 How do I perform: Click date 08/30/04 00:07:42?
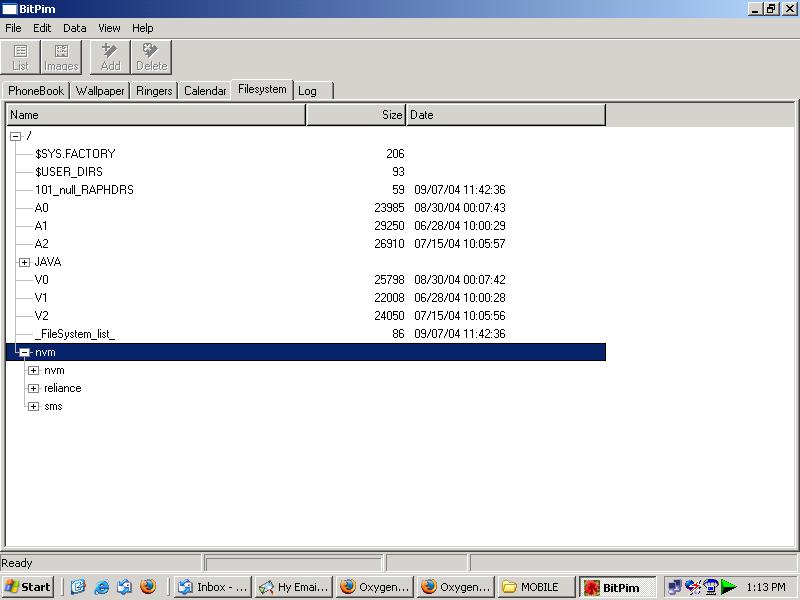460,280
